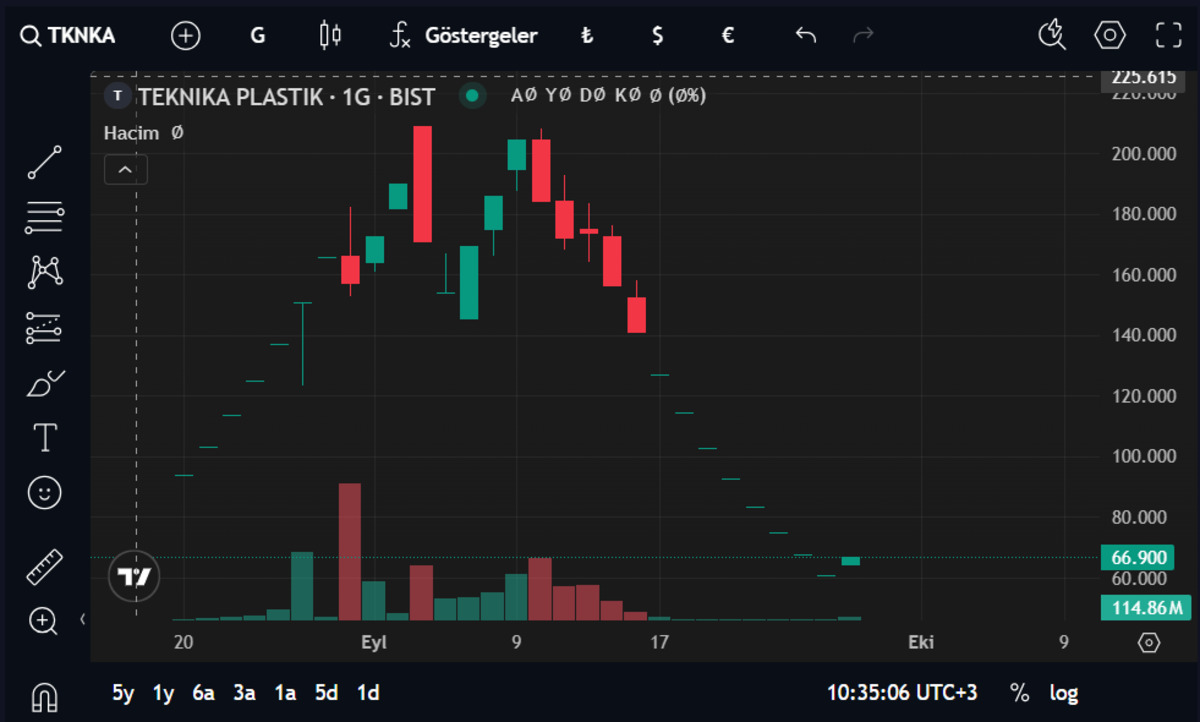
Task: Select the forecasting and measurement tool
Action: tap(45, 327)
